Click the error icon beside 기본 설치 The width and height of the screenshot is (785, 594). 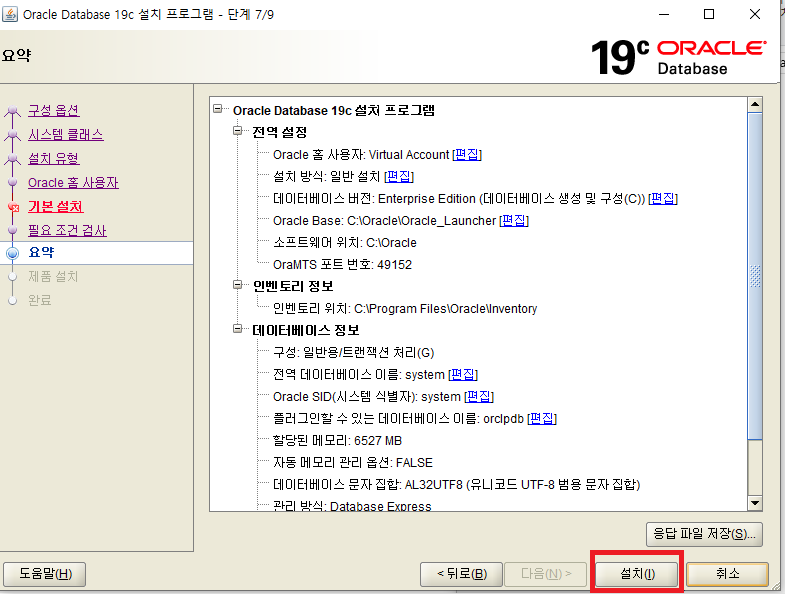[x=13, y=207]
